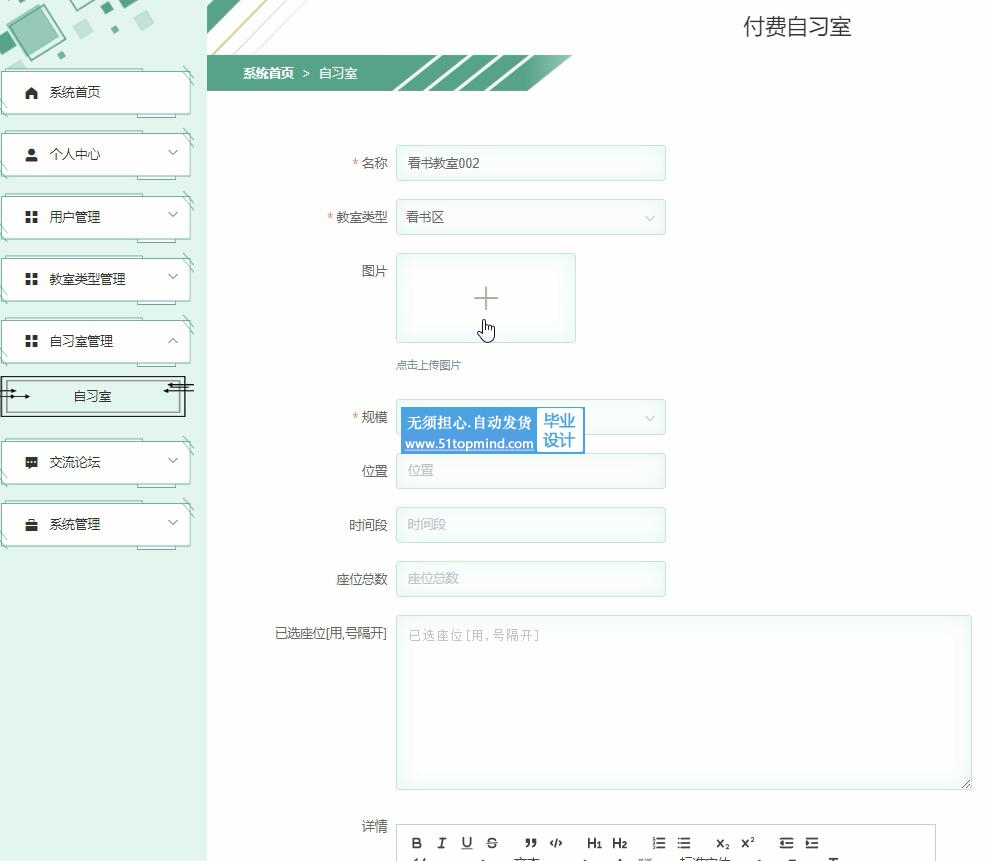987x861 pixels.
Task: Apply superscript formatting
Action: click(x=747, y=843)
